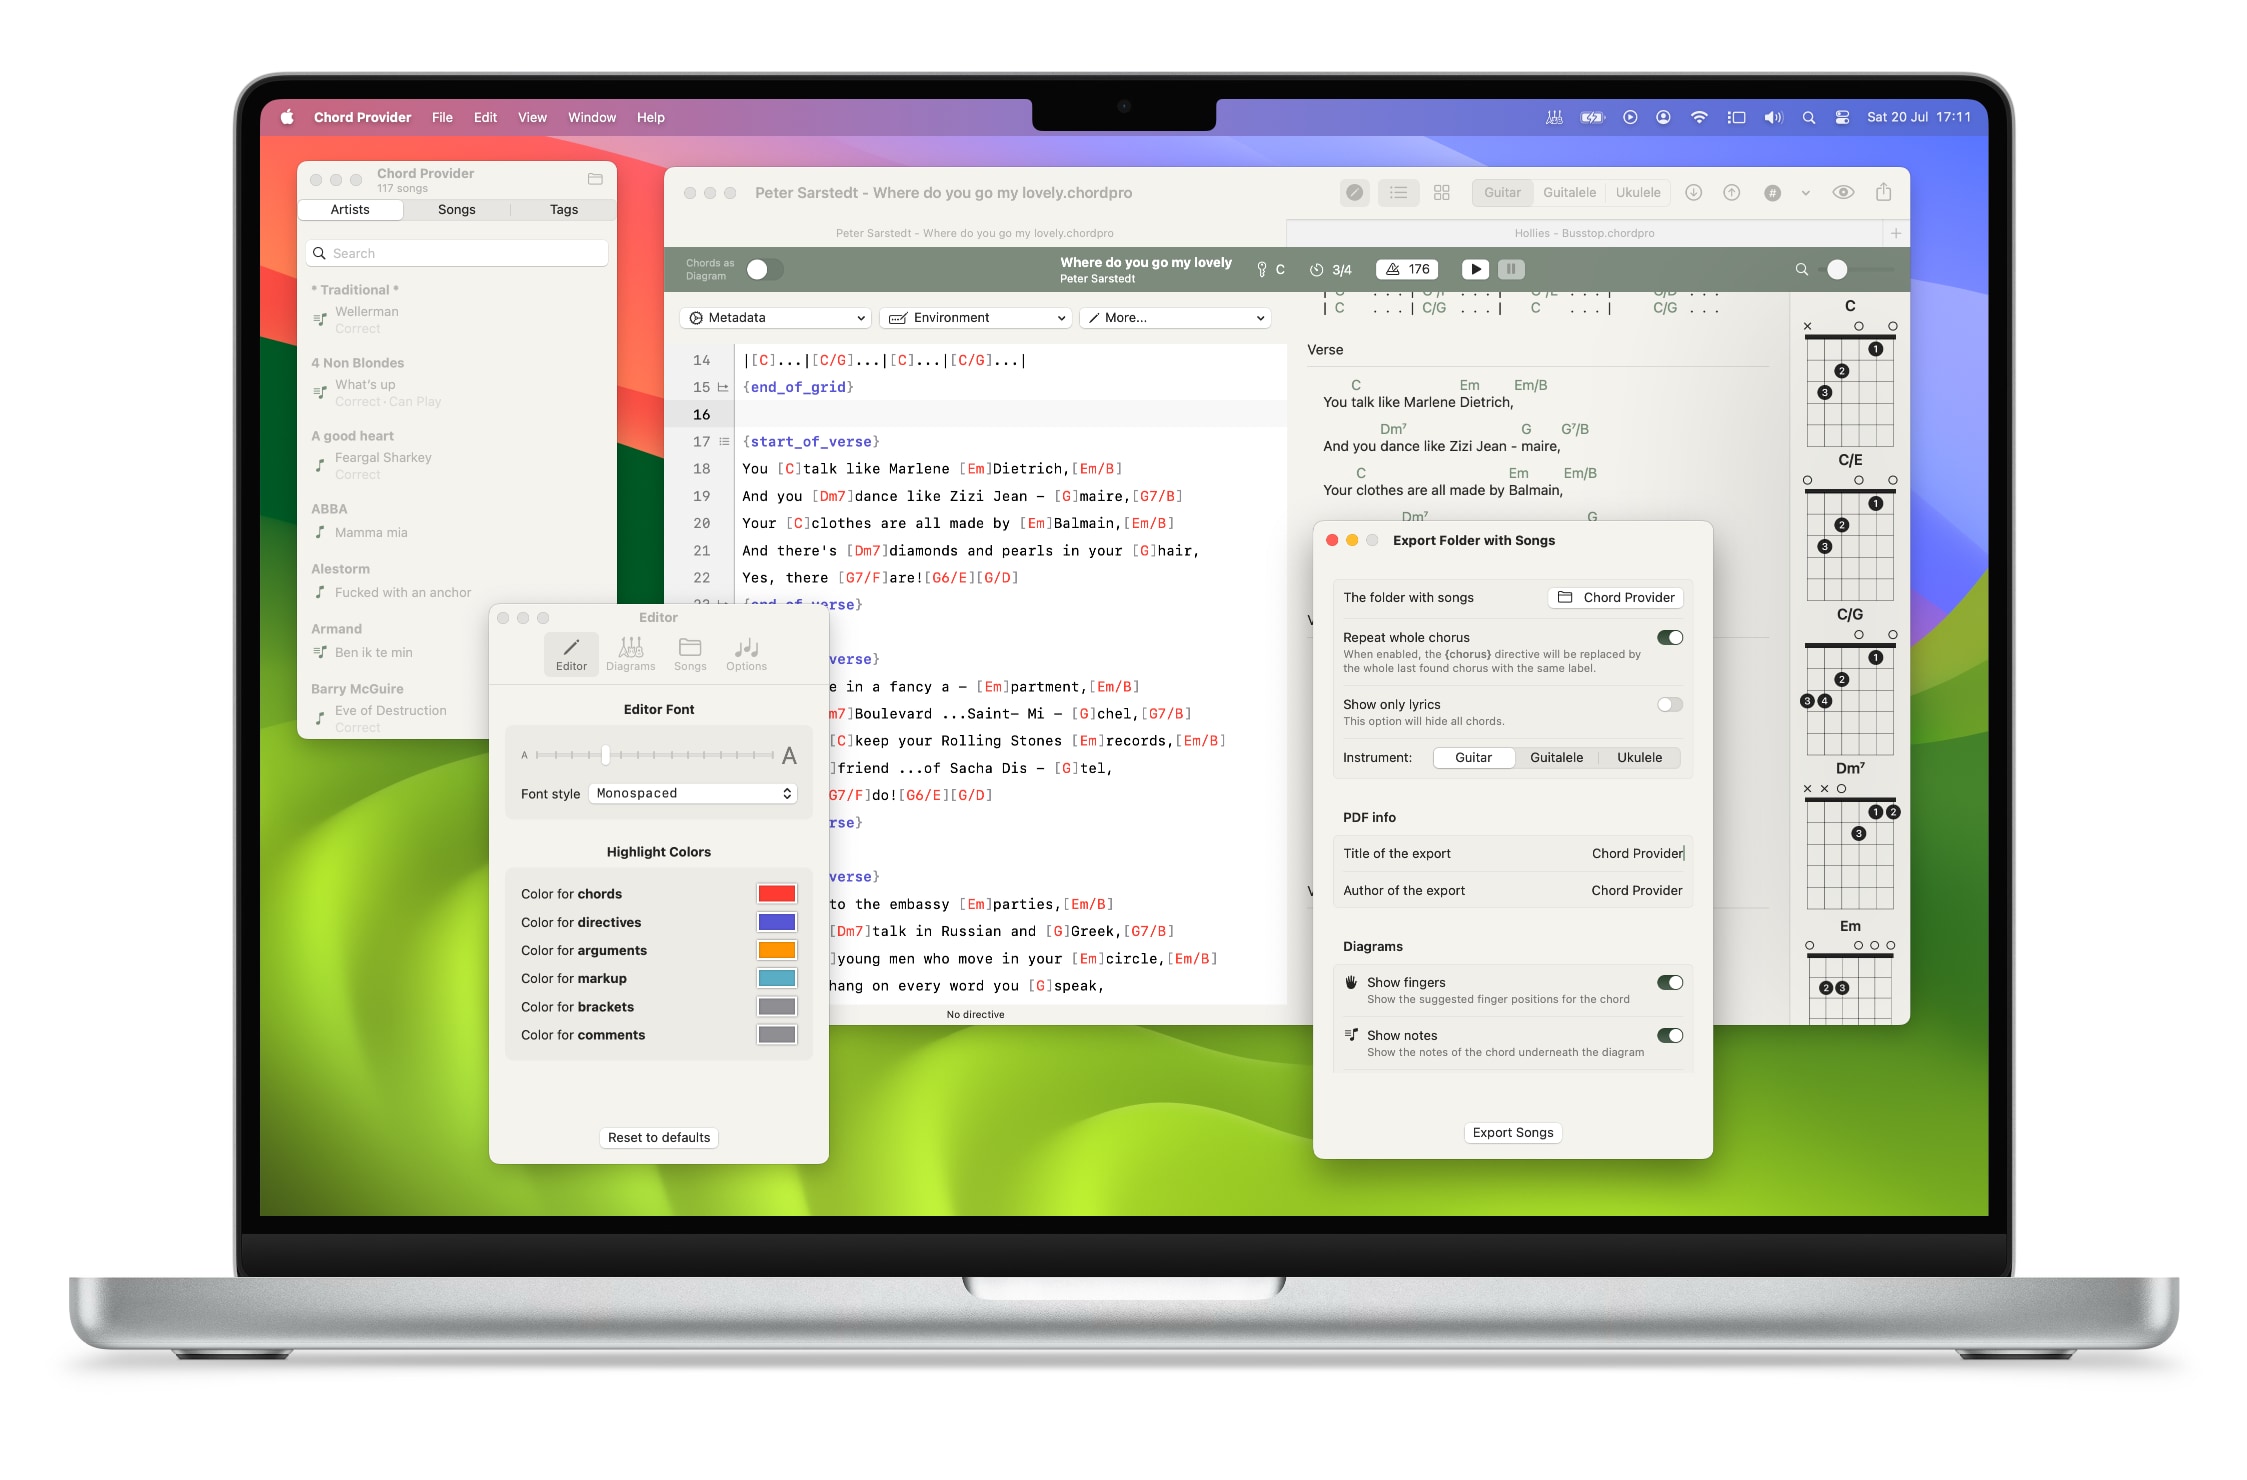The height and width of the screenshot is (1480, 2247).
Task: Select Ukulele in the song window toolbar
Action: [1638, 192]
